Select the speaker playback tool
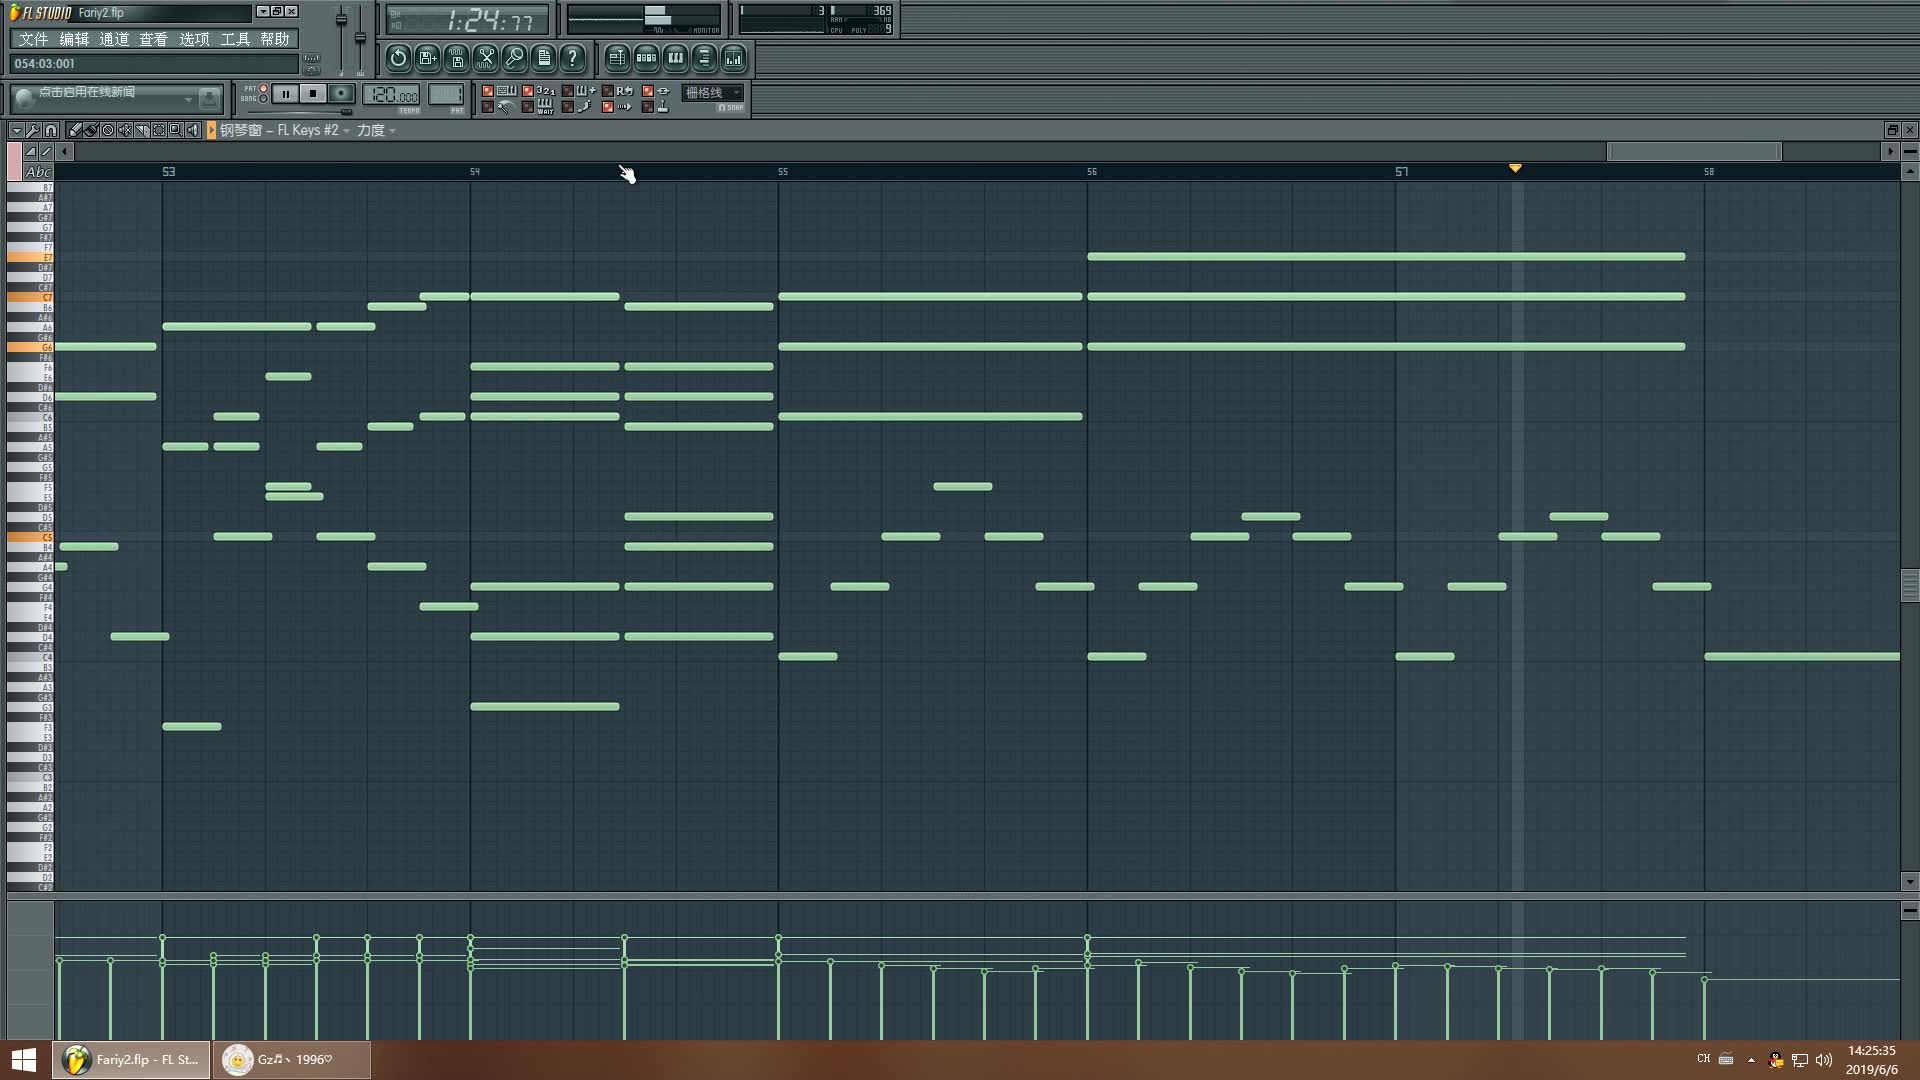 tap(192, 130)
